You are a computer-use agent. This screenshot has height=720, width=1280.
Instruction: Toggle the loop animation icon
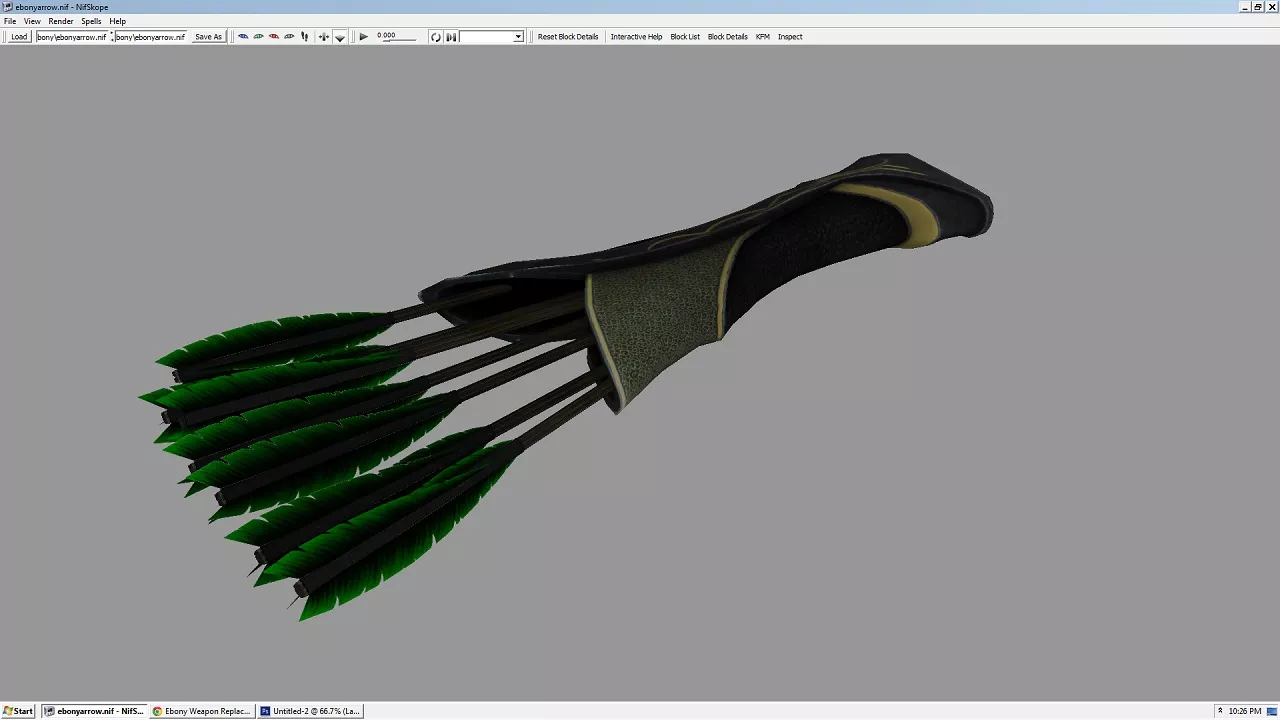[x=435, y=37]
